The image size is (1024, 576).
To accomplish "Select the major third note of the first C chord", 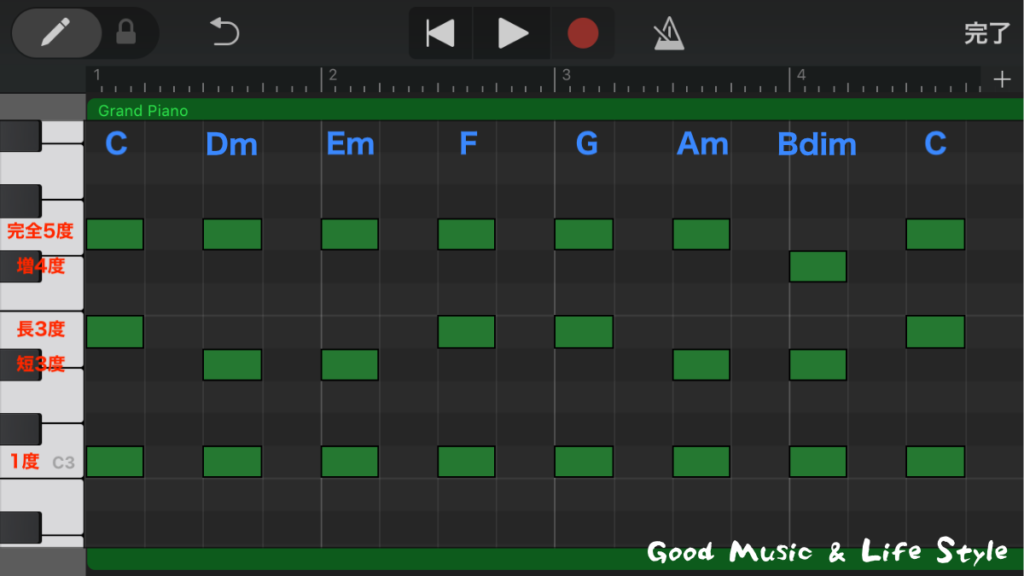I will [x=115, y=332].
